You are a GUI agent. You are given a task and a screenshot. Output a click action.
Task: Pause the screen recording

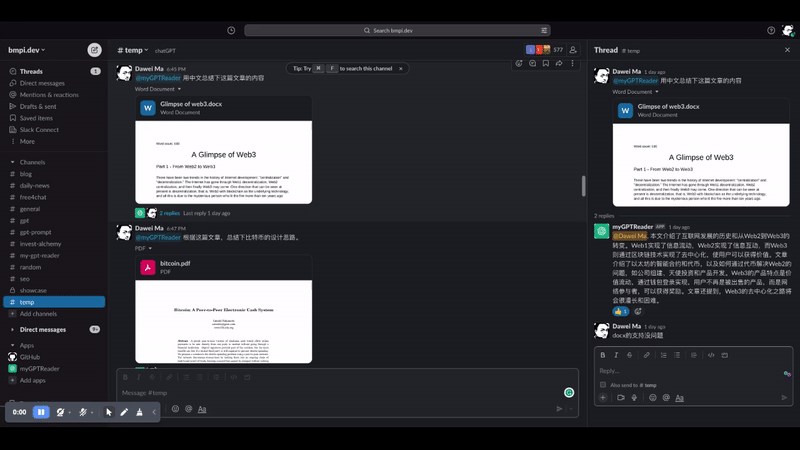point(41,412)
